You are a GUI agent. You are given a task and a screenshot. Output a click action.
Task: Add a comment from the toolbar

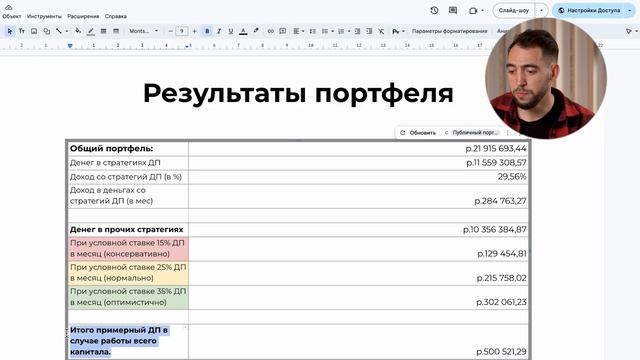(x=282, y=31)
